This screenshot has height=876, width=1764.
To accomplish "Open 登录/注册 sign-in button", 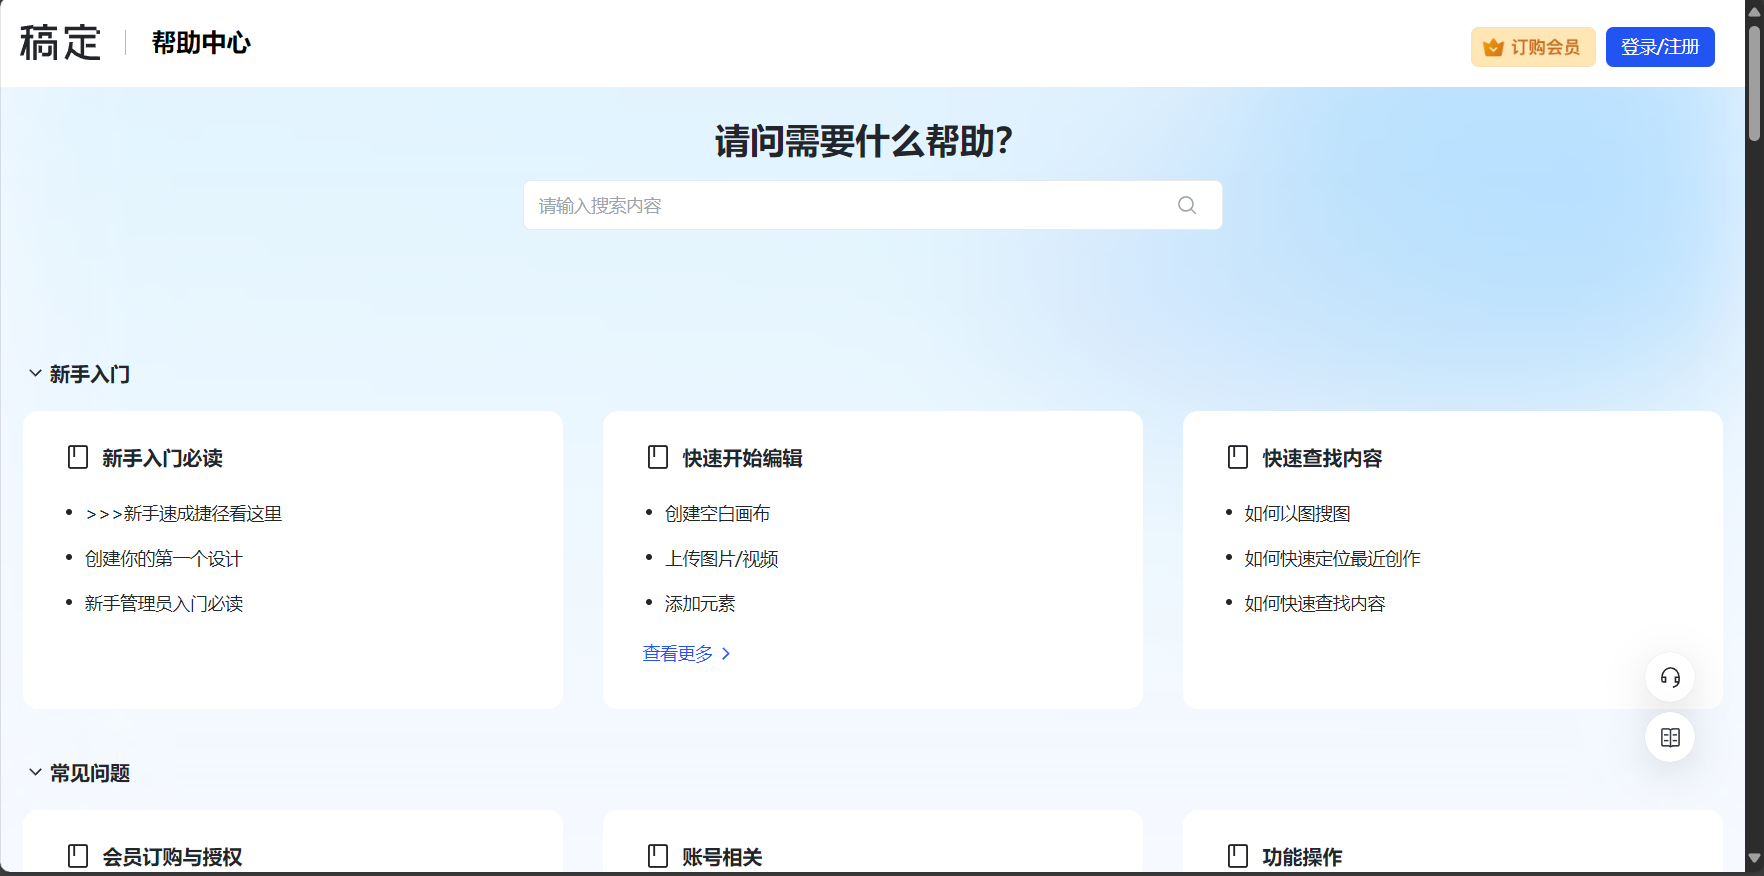I will click(x=1660, y=47).
